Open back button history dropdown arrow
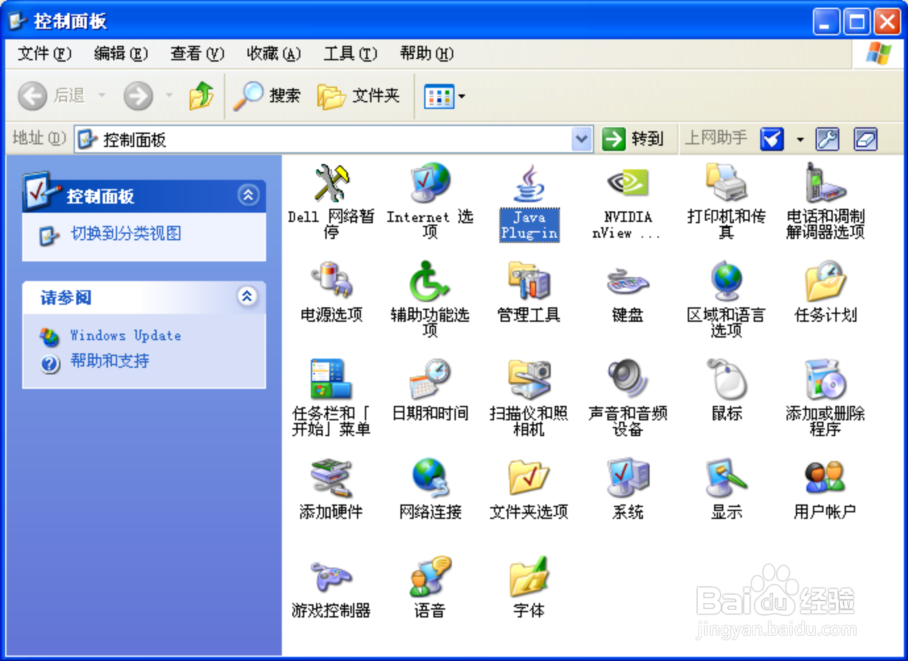The width and height of the screenshot is (908, 661). (102, 96)
